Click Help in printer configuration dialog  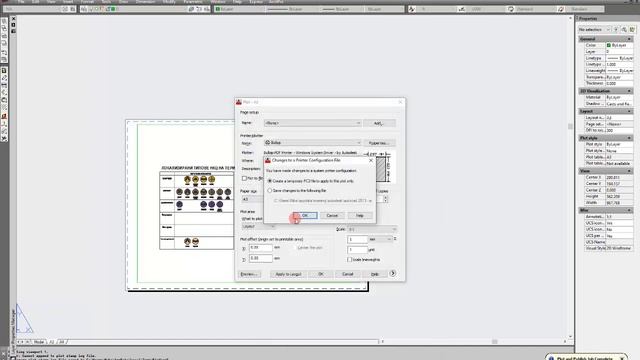(360, 216)
